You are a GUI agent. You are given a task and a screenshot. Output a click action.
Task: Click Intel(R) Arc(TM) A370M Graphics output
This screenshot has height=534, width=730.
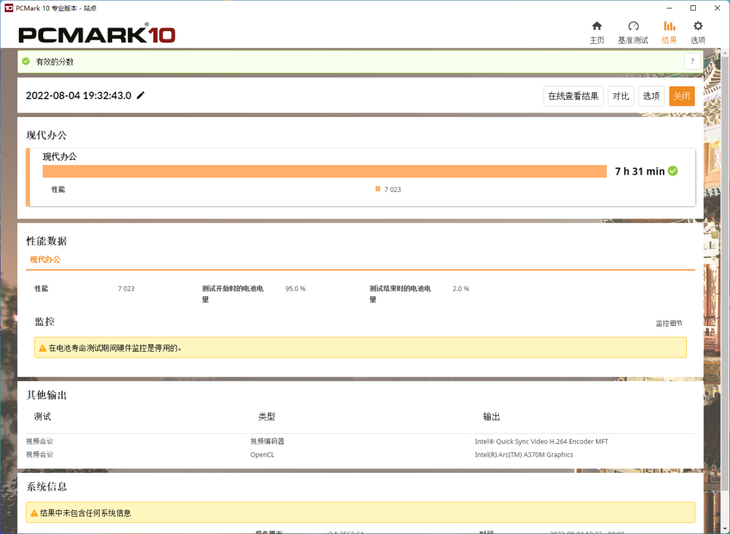tap(524, 454)
